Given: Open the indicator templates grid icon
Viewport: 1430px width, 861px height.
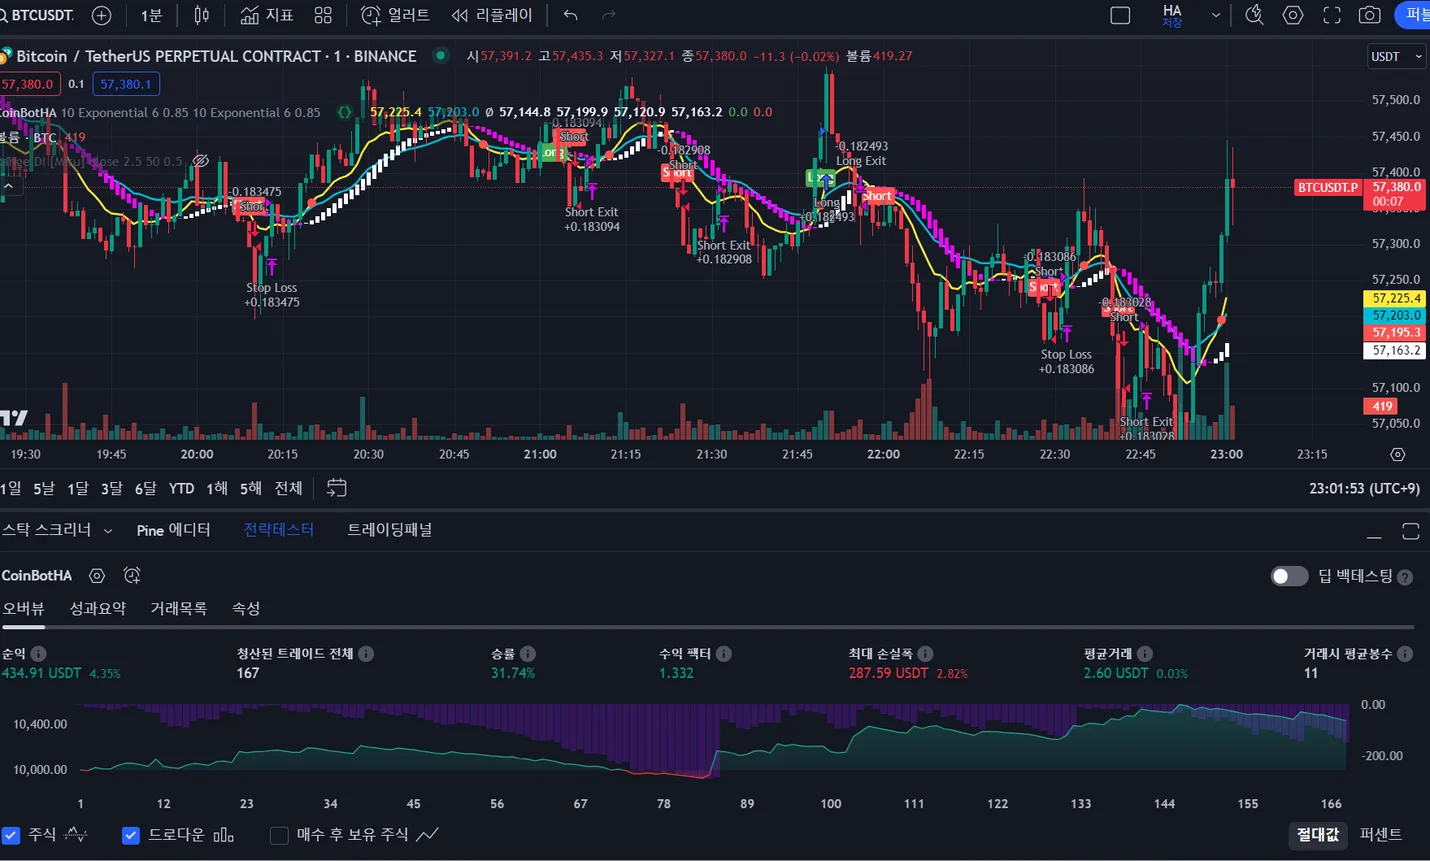Looking at the screenshot, I should [323, 15].
